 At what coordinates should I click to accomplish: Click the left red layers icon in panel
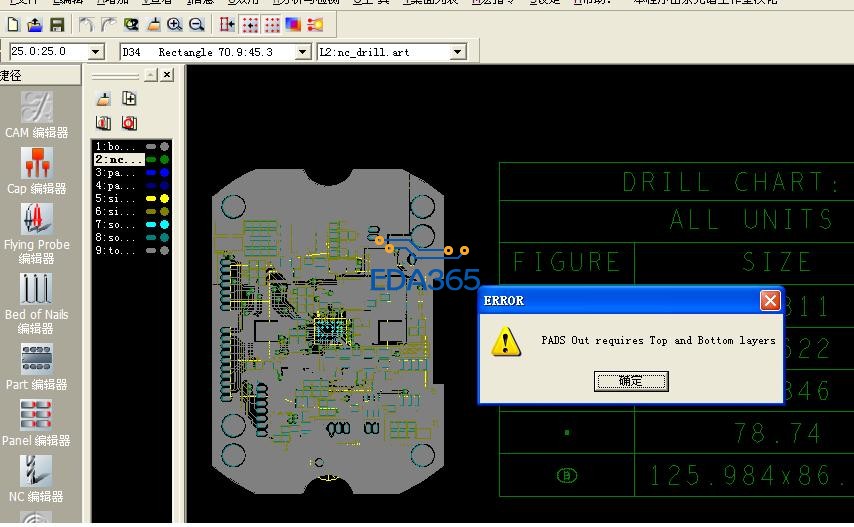pyautogui.click(x=103, y=122)
